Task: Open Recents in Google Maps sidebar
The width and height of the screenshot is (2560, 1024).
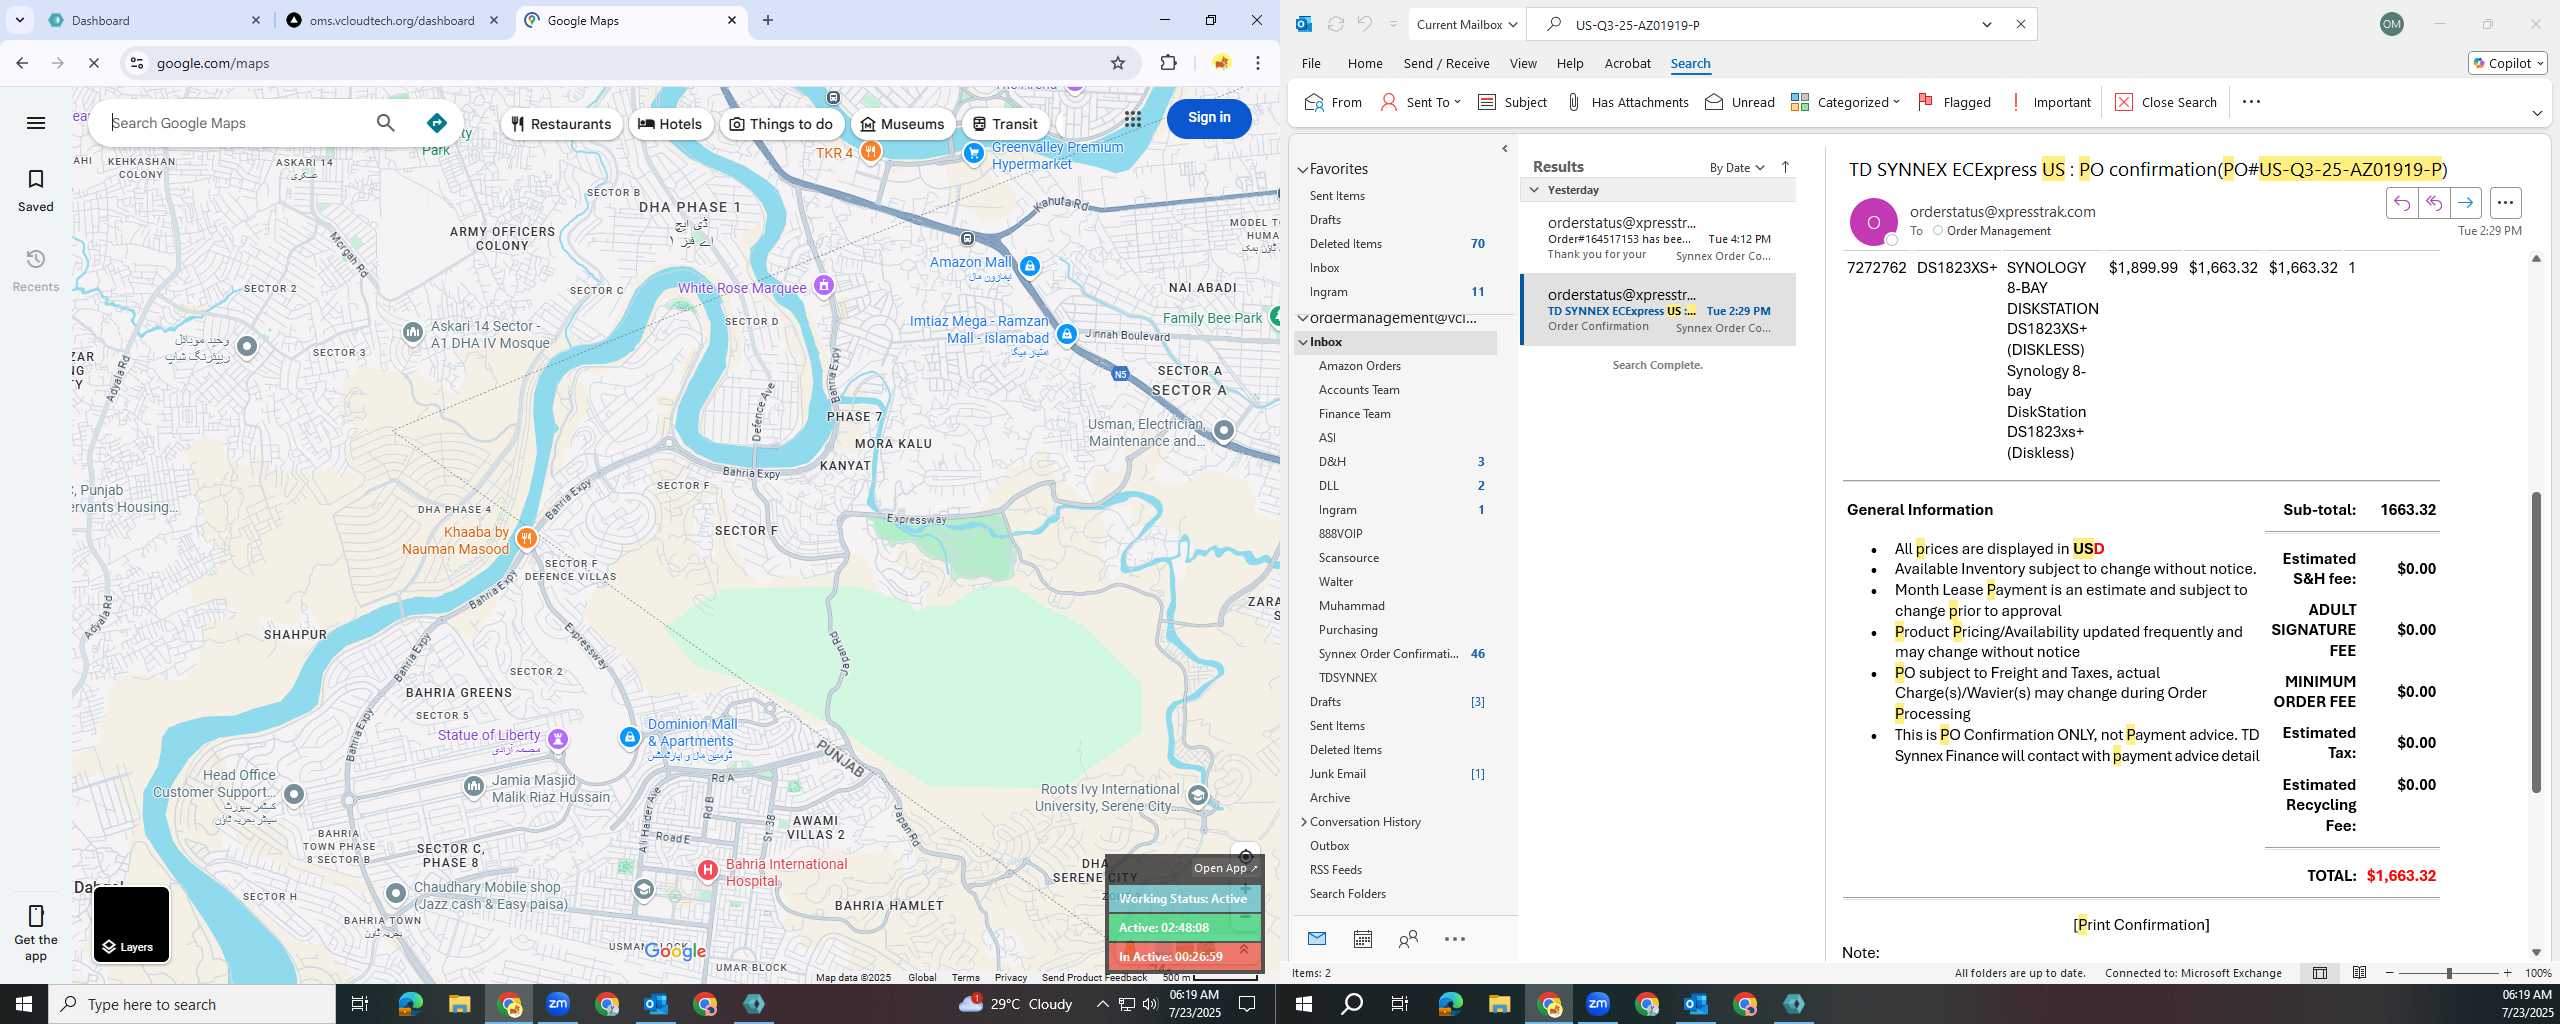Action: coord(36,270)
